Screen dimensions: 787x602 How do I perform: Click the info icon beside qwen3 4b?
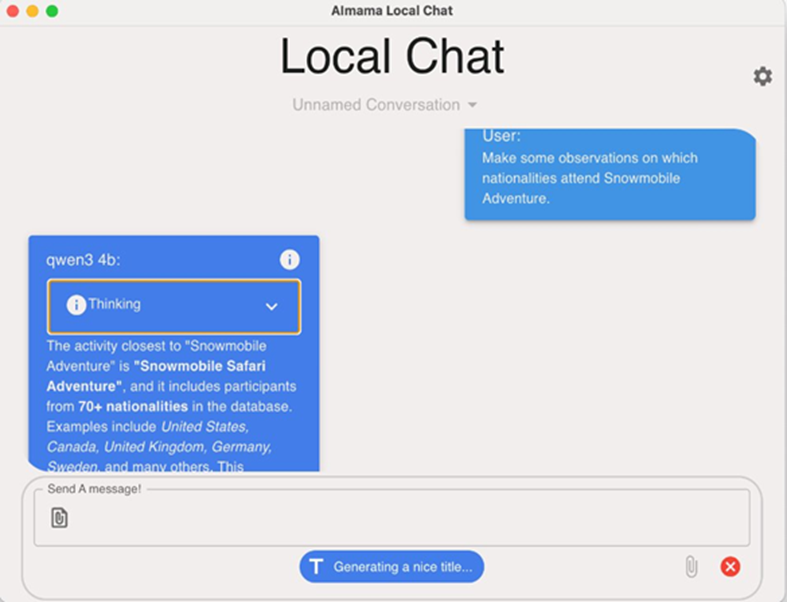[x=289, y=260]
